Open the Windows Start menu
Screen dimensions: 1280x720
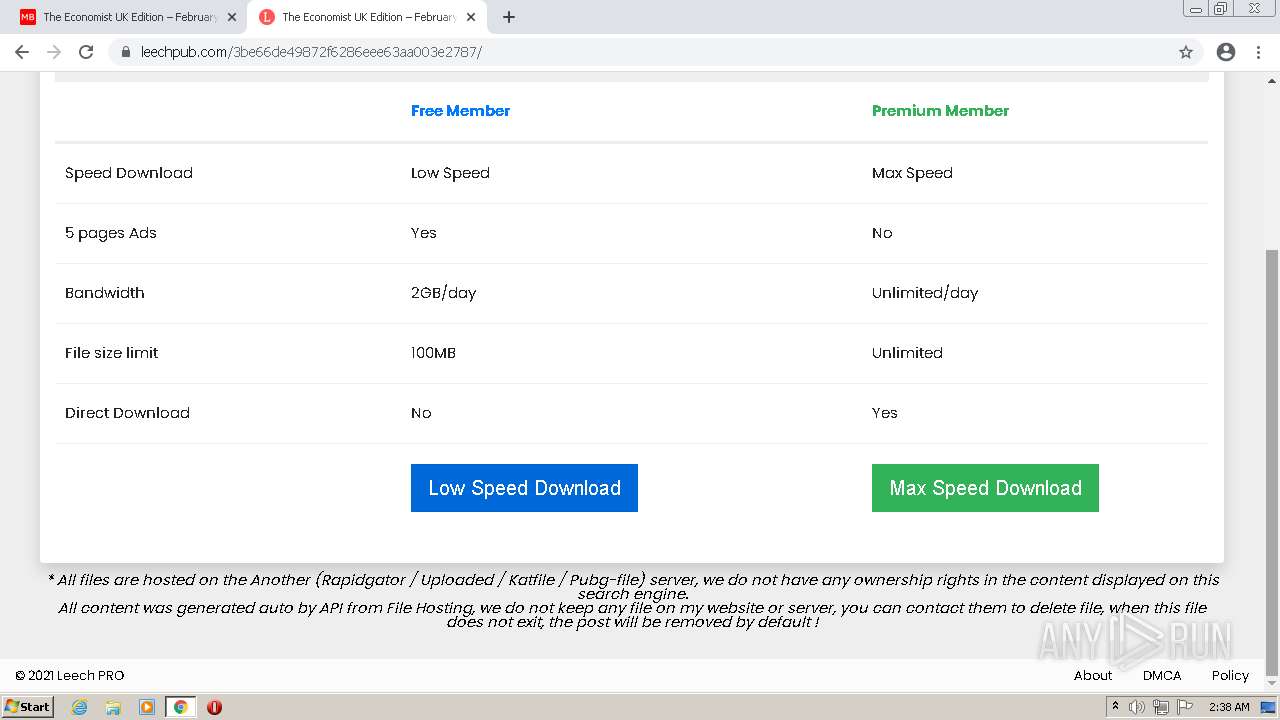pos(28,707)
